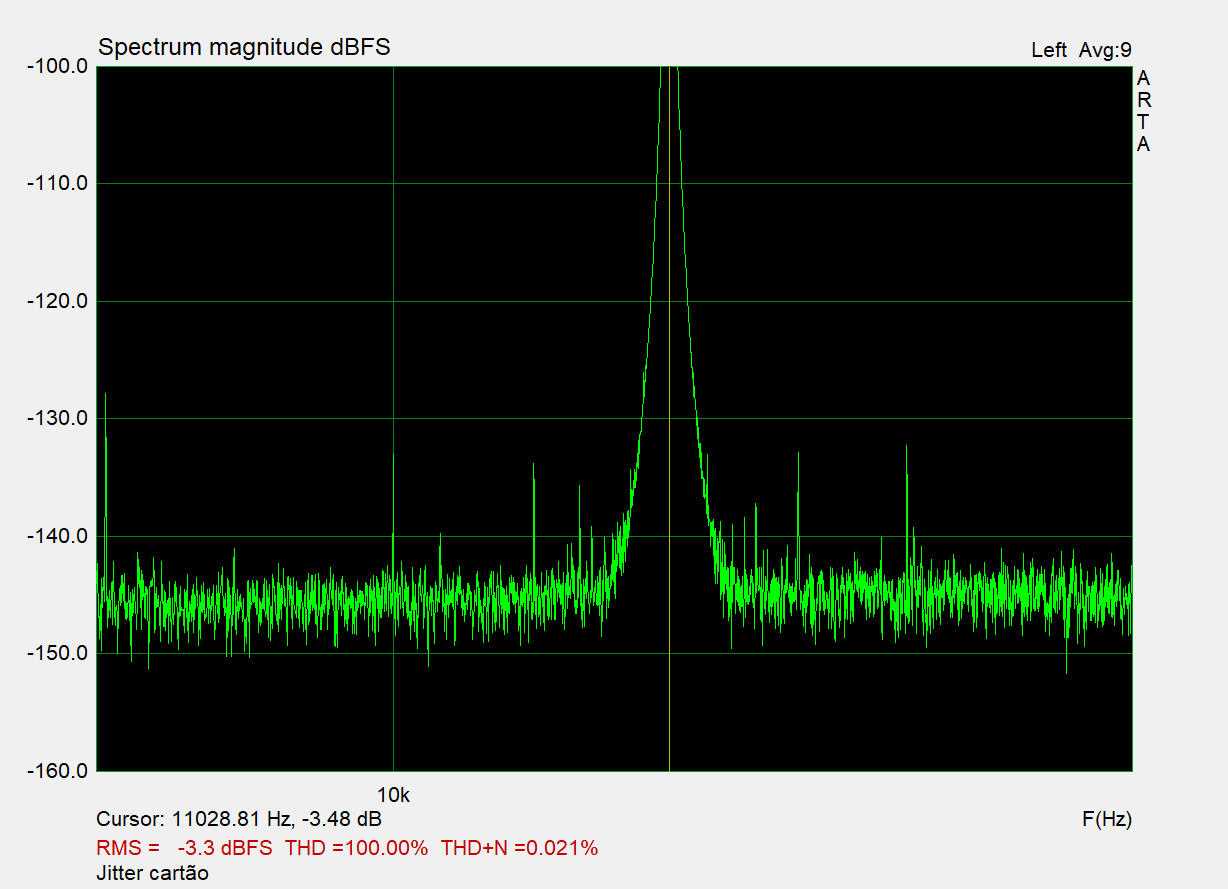Viewport: 1228px width, 889px height.
Task: Click the red RMS THD readout line
Action: point(347,848)
